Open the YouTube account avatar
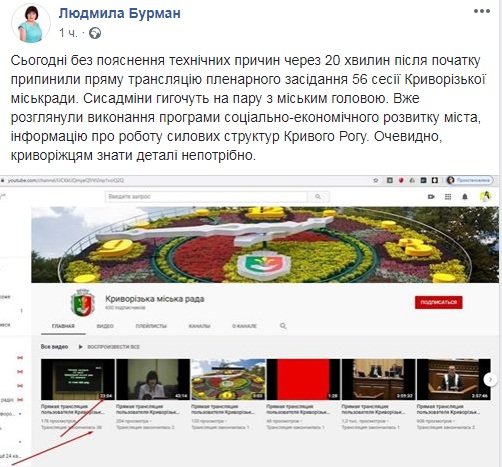 tap(485, 197)
